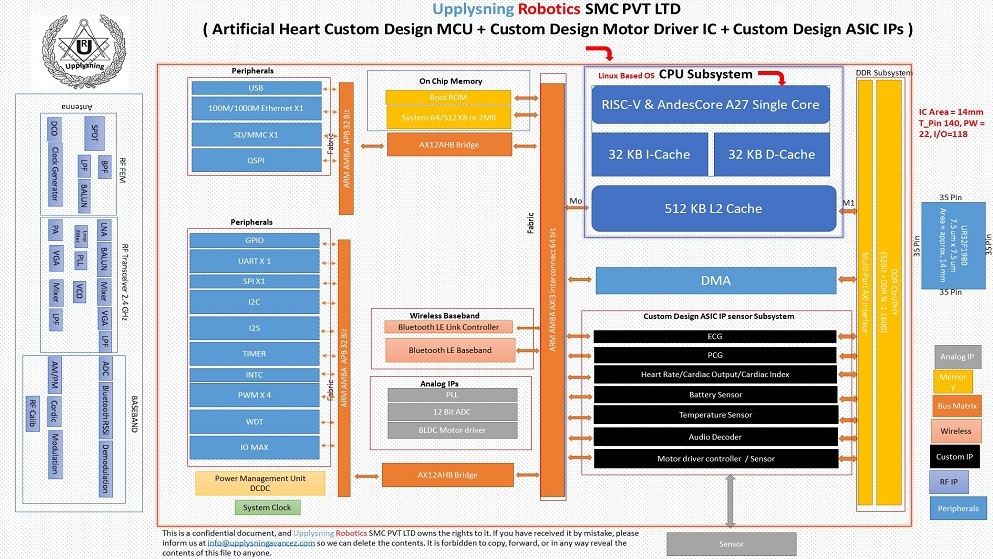This screenshot has width=993, height=559.
Task: Click the Upplysning emblem logo
Action: pos(84,53)
